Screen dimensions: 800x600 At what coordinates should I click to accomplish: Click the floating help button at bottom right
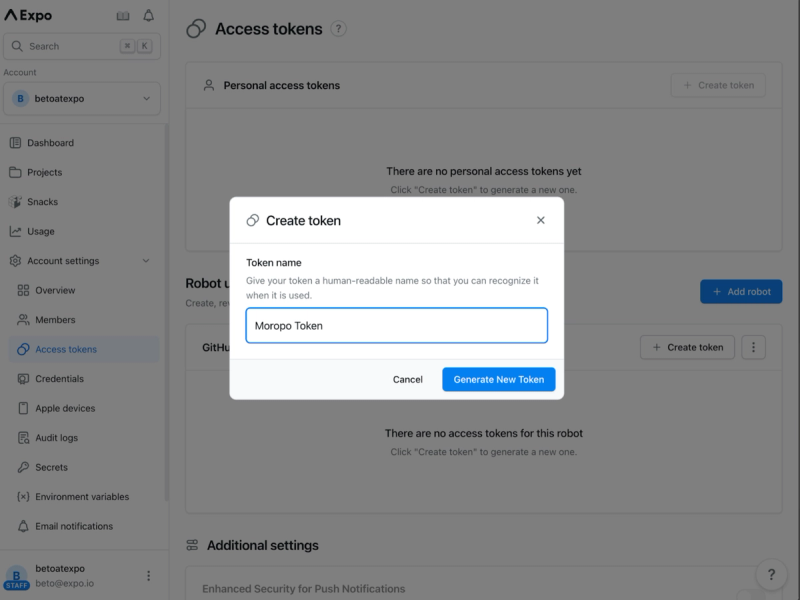[x=771, y=575]
